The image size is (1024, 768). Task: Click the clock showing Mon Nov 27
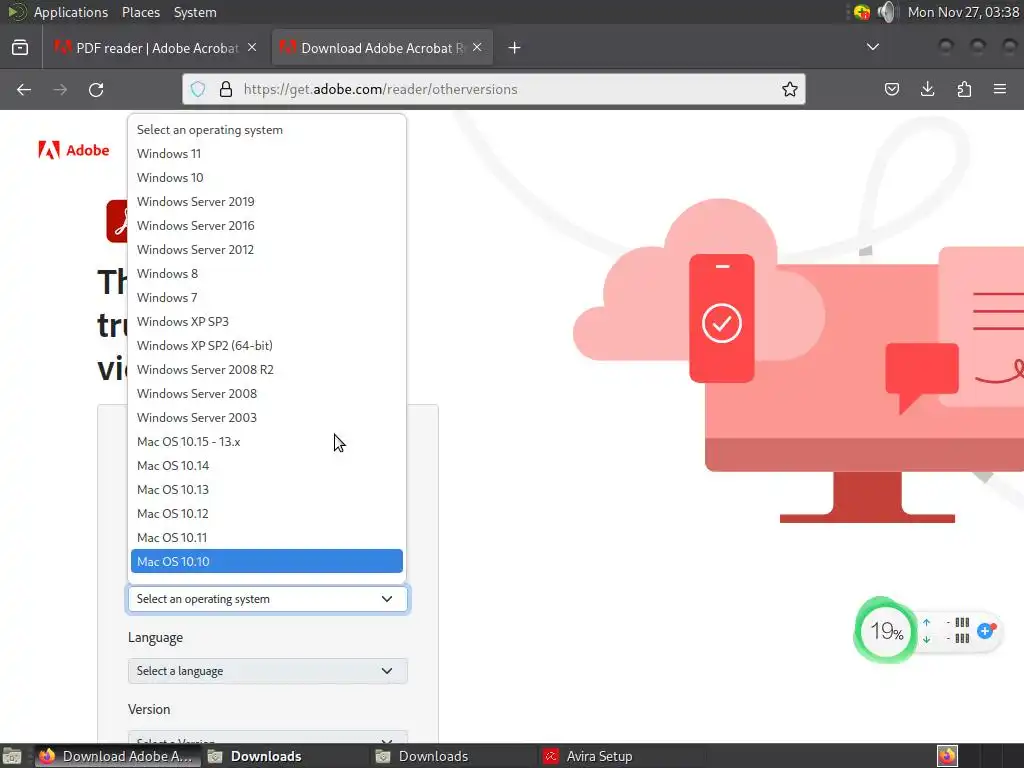coord(963,12)
